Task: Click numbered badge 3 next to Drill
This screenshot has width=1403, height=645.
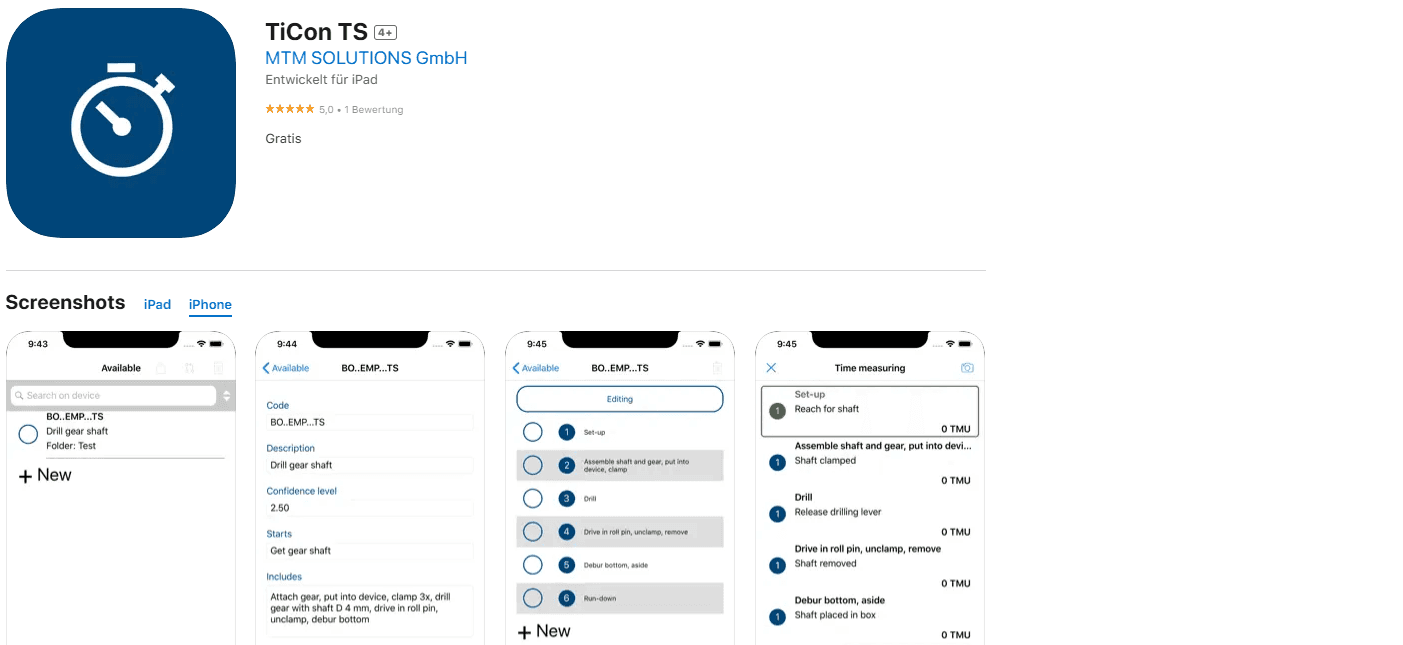Action: [x=567, y=498]
